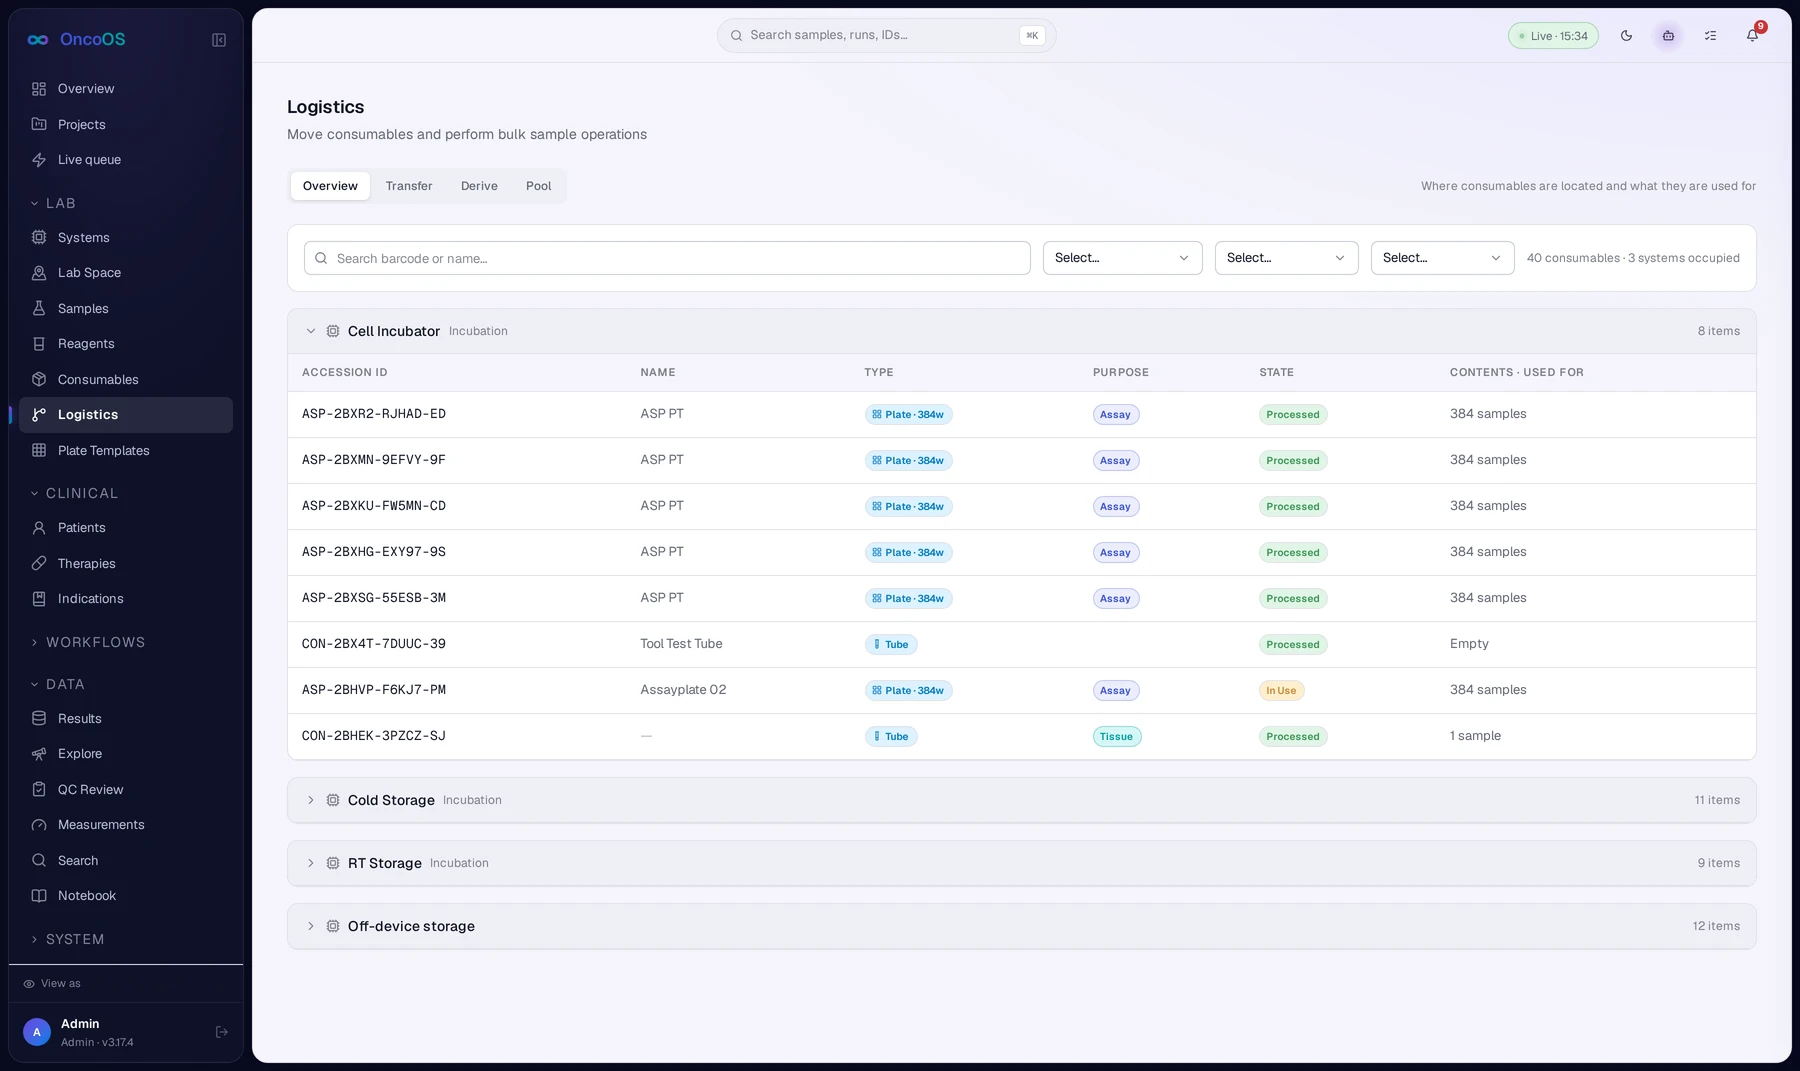1800x1071 pixels.
Task: Open row ASP-2BXMN-9EFVY-9F
Action: tap(1021, 460)
